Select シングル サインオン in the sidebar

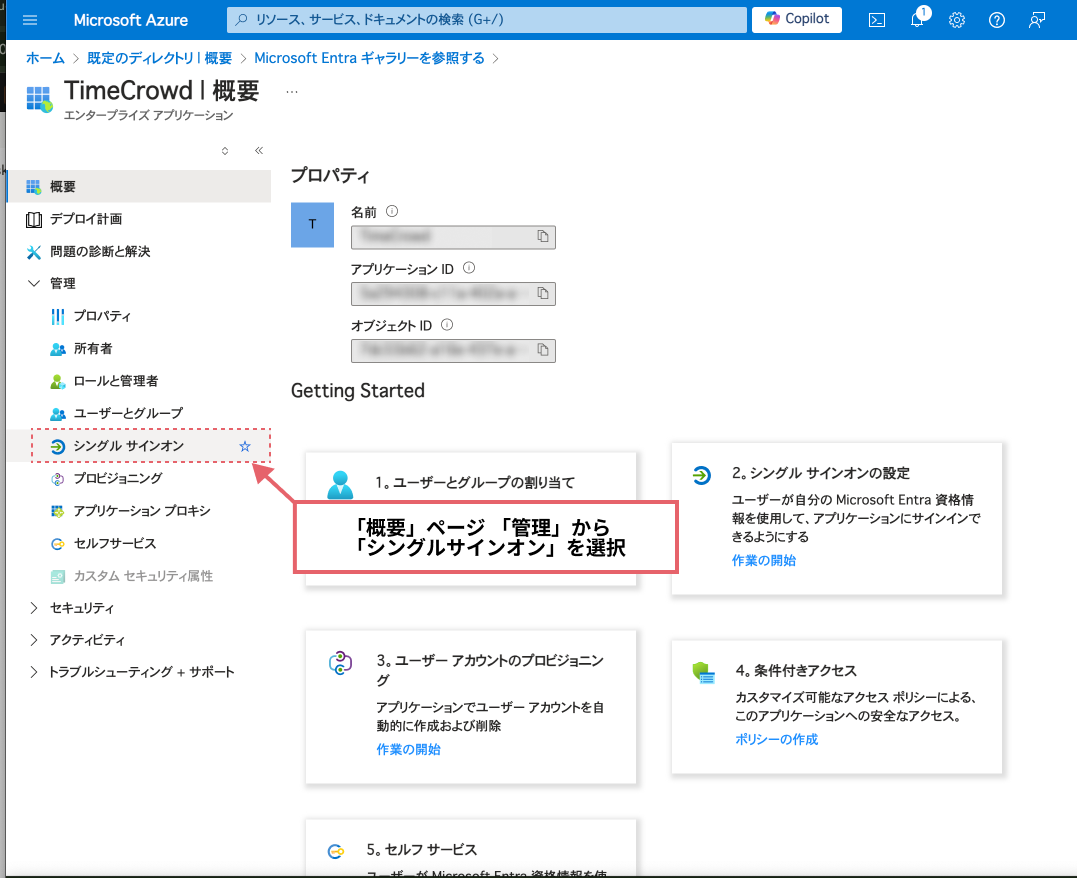(x=128, y=446)
